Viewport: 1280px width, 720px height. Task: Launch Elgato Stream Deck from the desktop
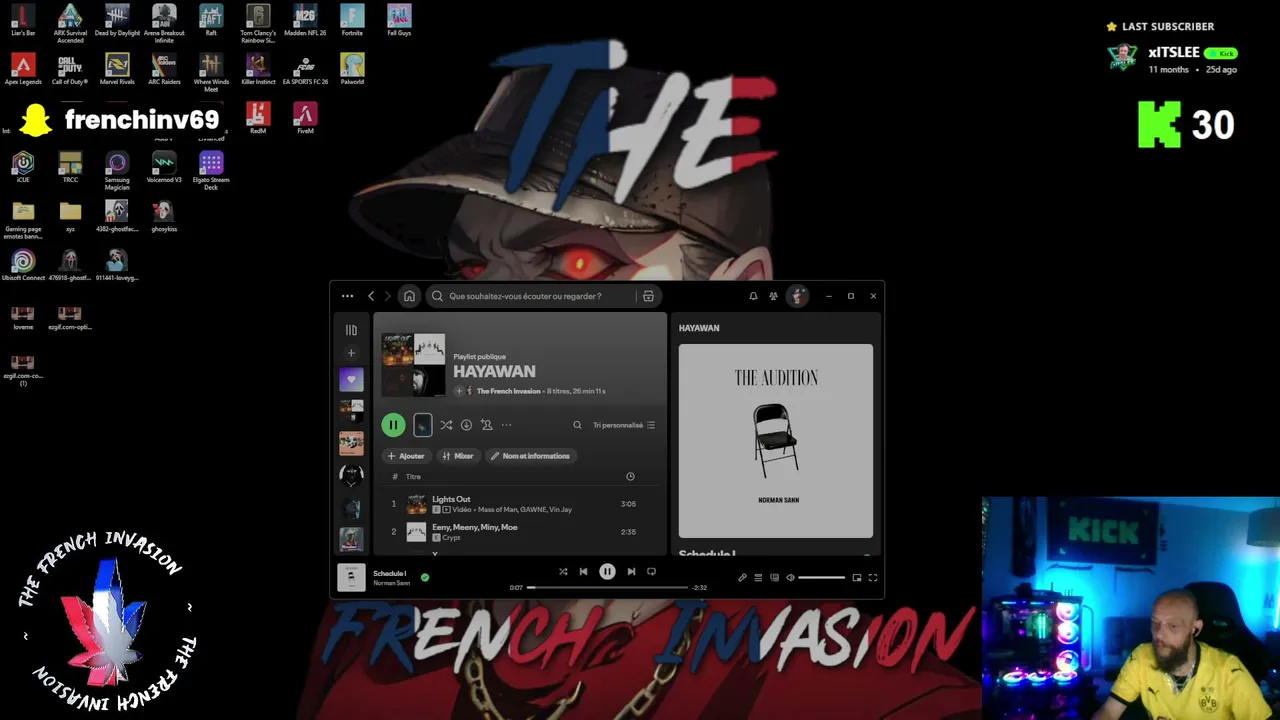click(x=211, y=170)
